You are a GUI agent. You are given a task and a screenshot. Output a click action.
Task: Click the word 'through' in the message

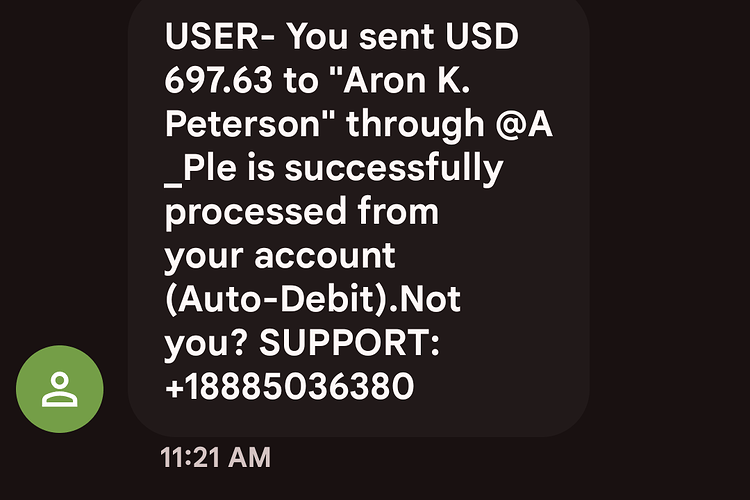[415, 124]
